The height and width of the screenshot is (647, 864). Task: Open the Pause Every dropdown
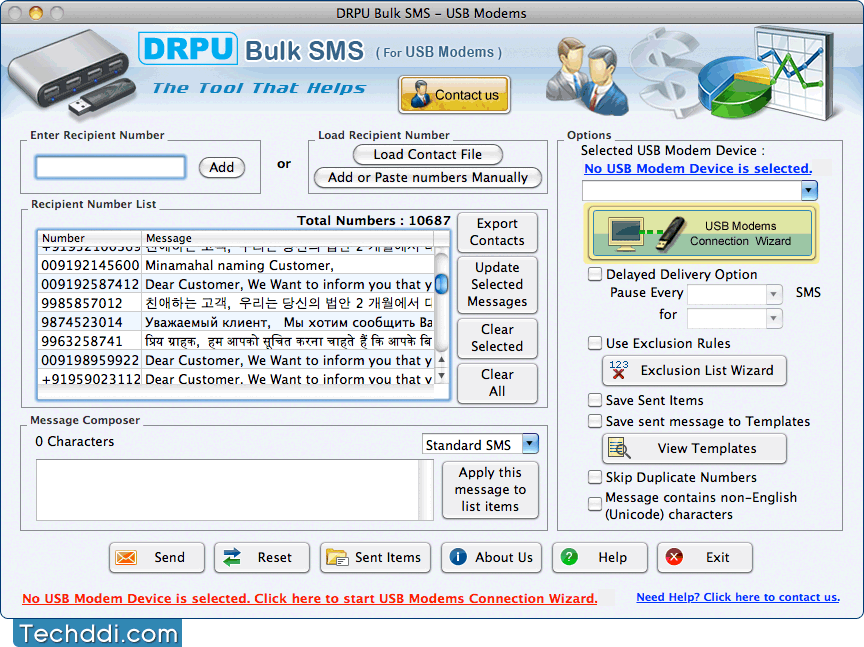tap(774, 294)
